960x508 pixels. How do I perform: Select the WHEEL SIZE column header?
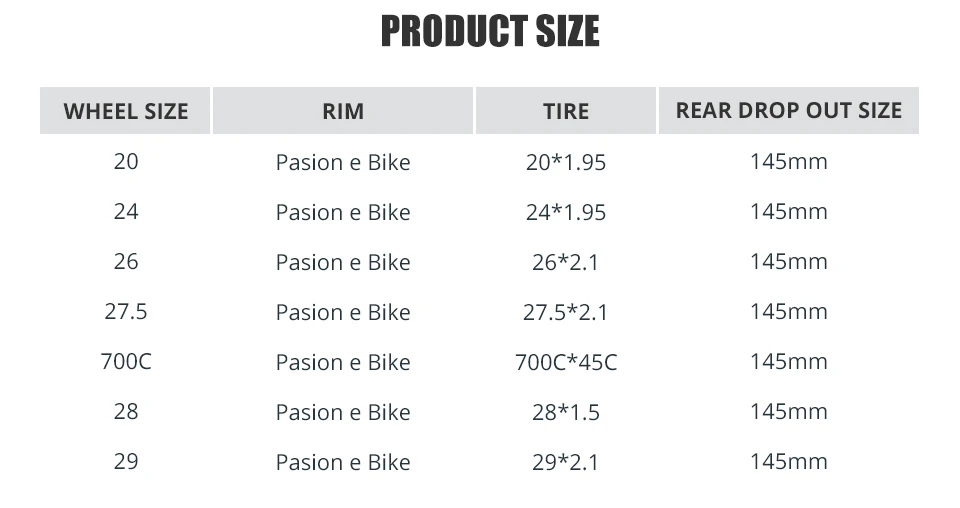(x=126, y=111)
